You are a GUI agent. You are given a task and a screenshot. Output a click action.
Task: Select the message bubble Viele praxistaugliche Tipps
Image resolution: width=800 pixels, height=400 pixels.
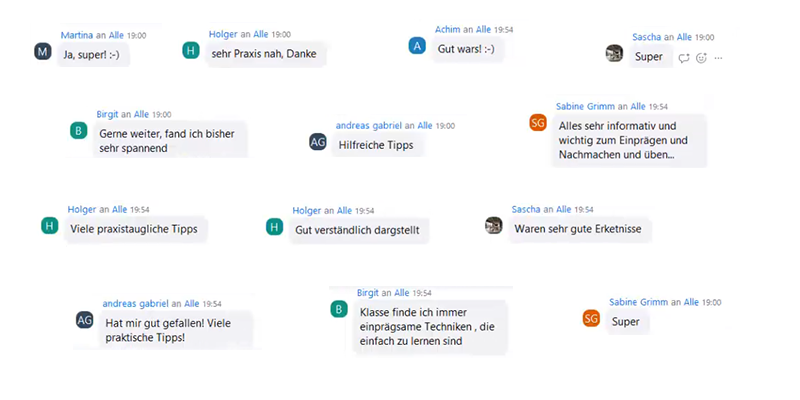tap(136, 229)
